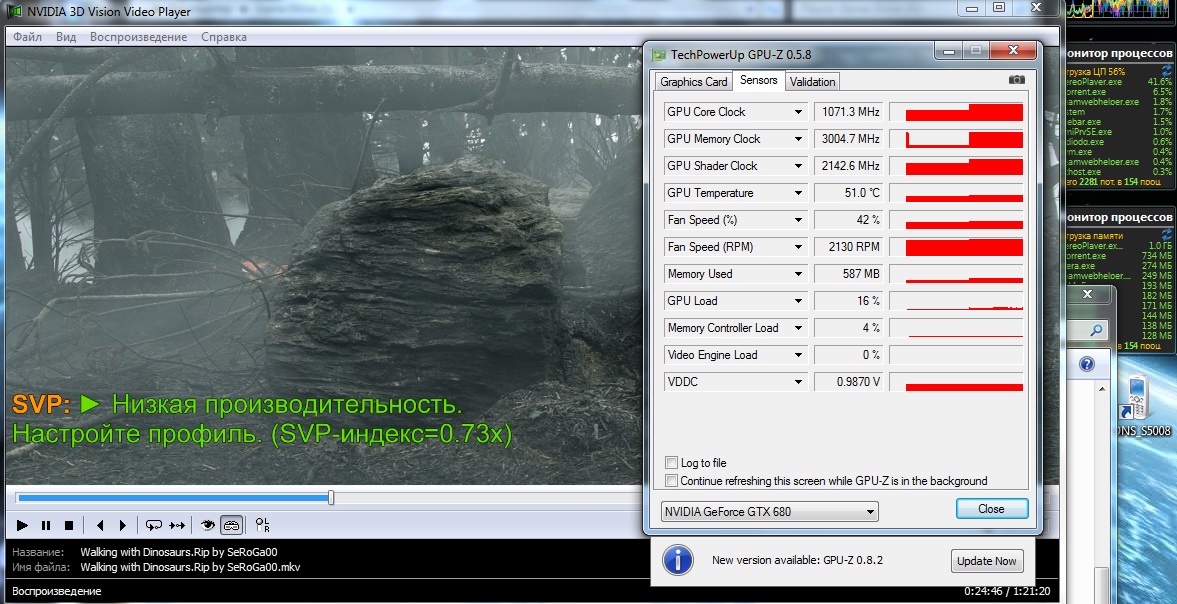Image resolution: width=1177 pixels, height=604 pixels.
Task: Enable the Log to file checkbox
Action: tap(672, 463)
